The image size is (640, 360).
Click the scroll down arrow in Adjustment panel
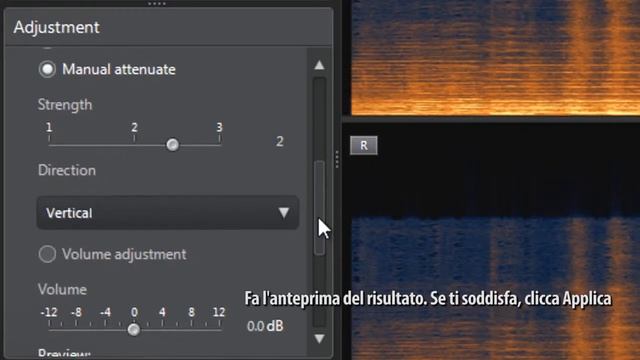click(320, 339)
